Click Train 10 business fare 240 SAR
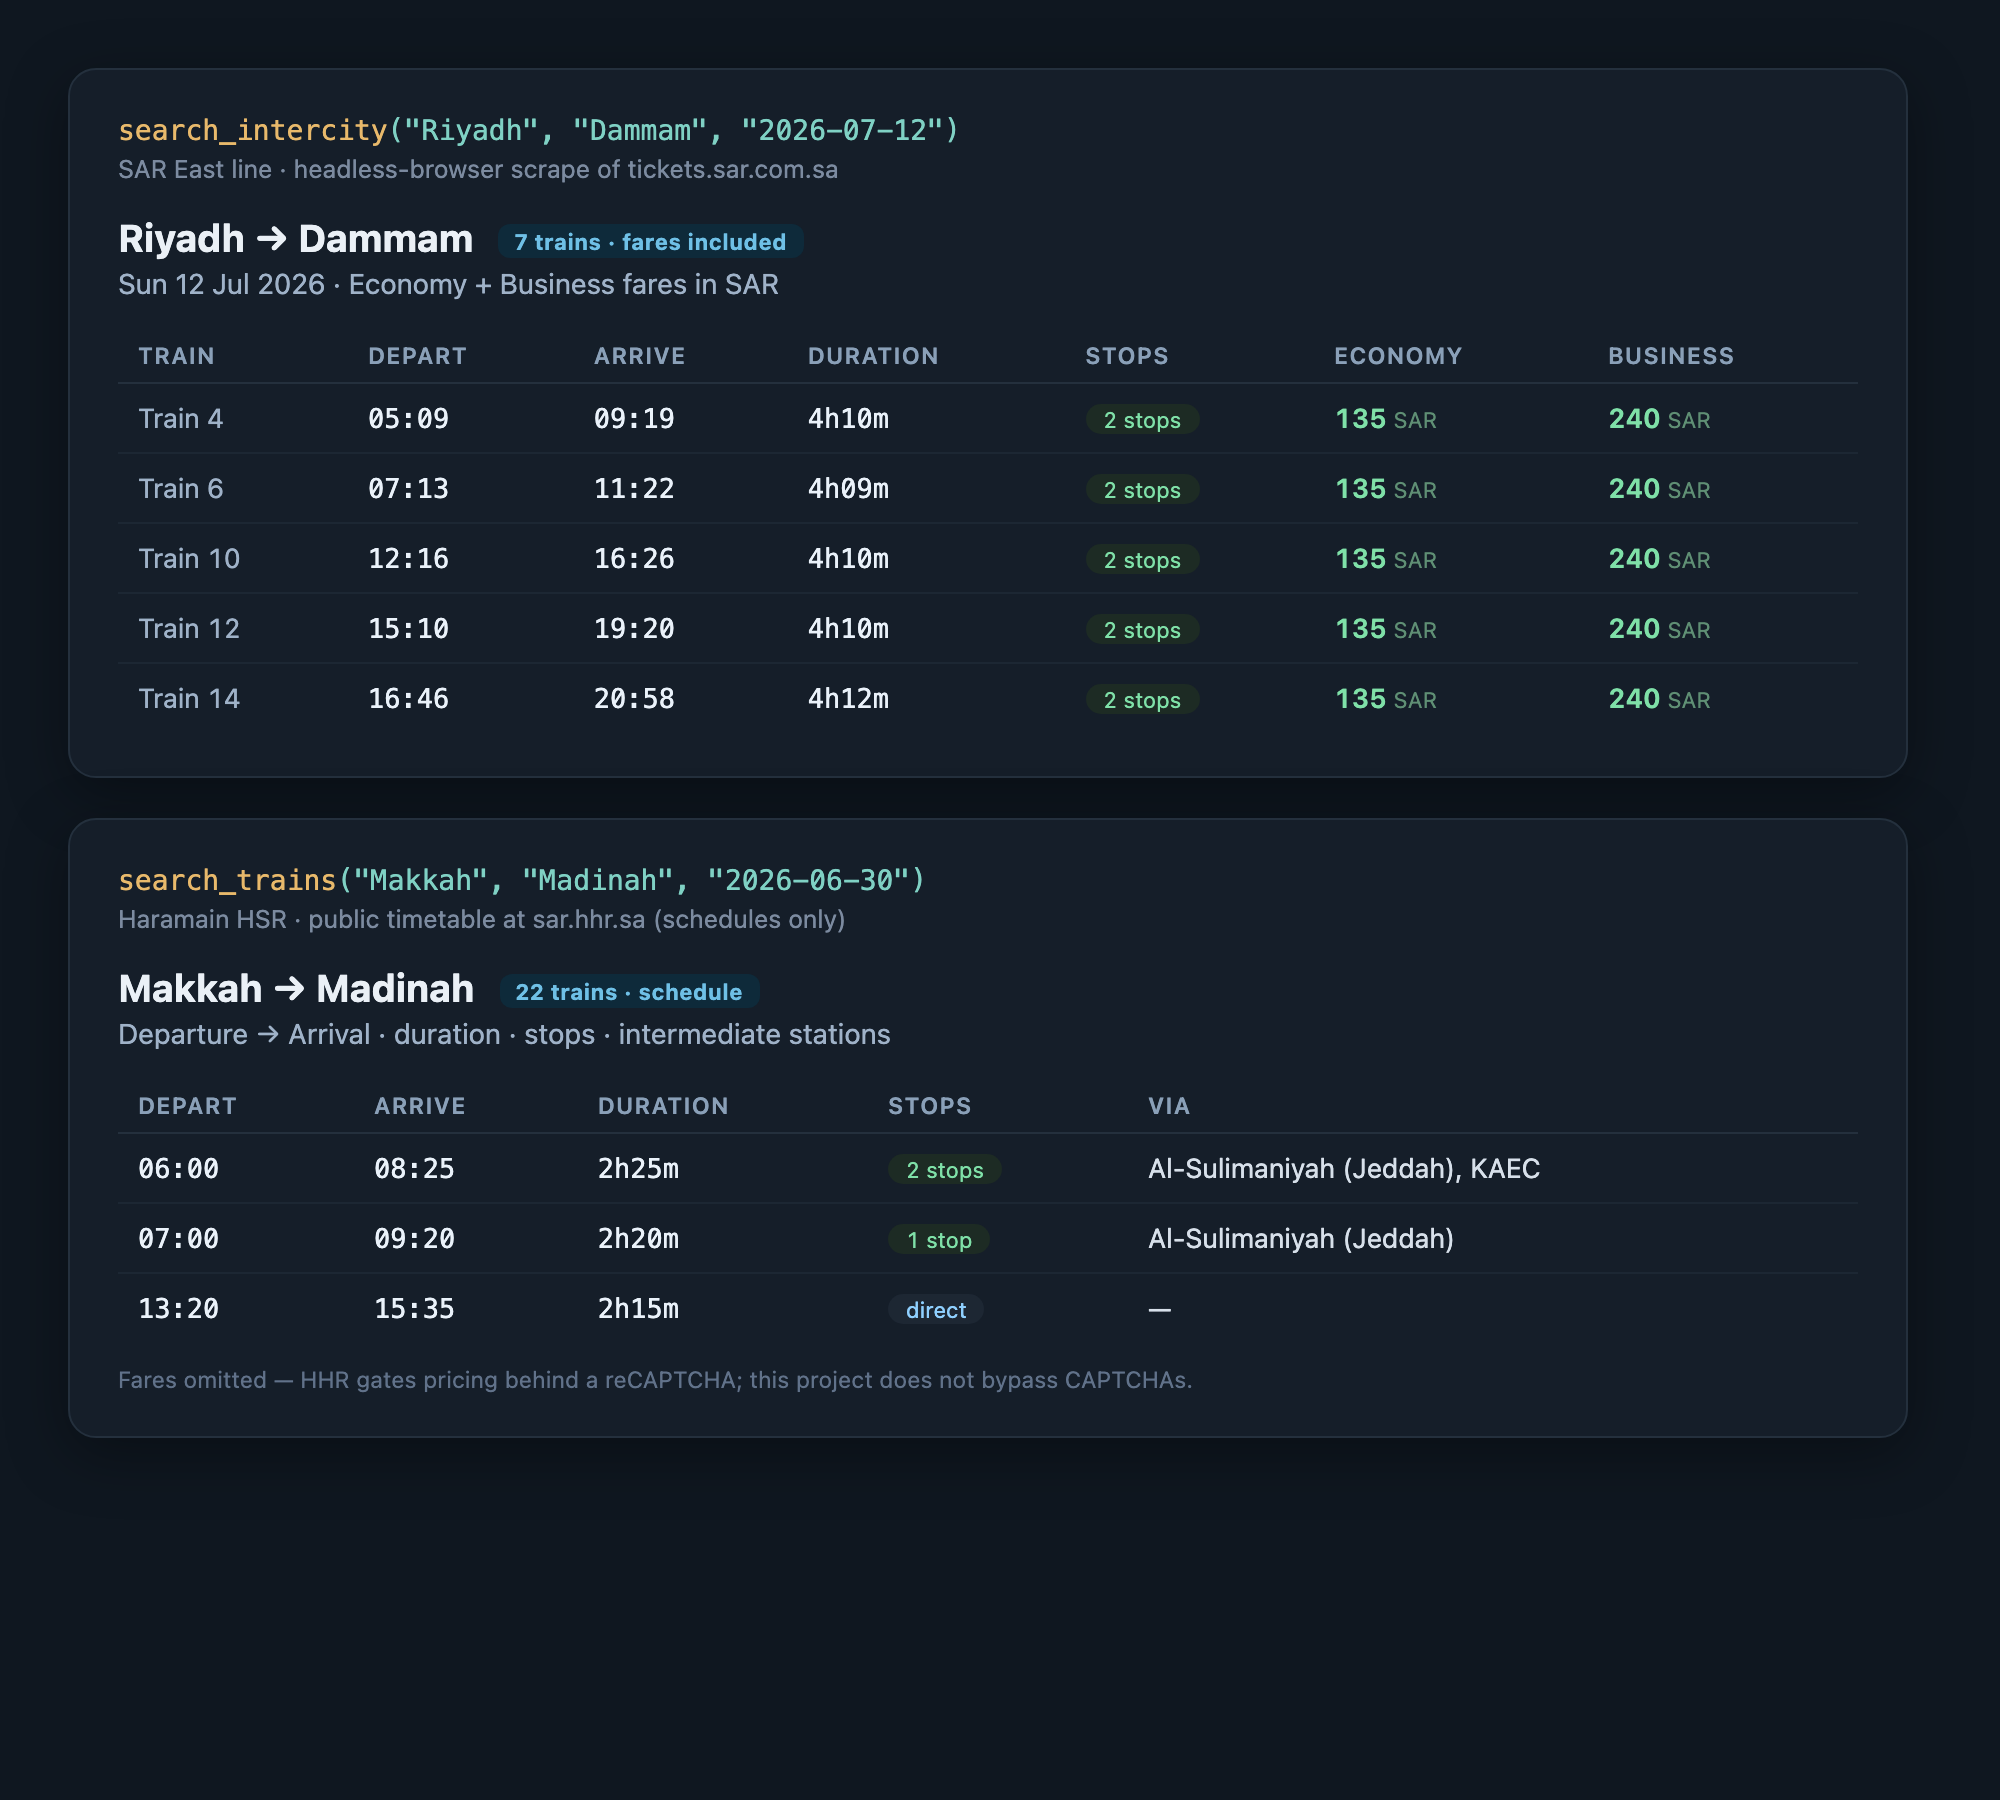 tap(1659, 559)
